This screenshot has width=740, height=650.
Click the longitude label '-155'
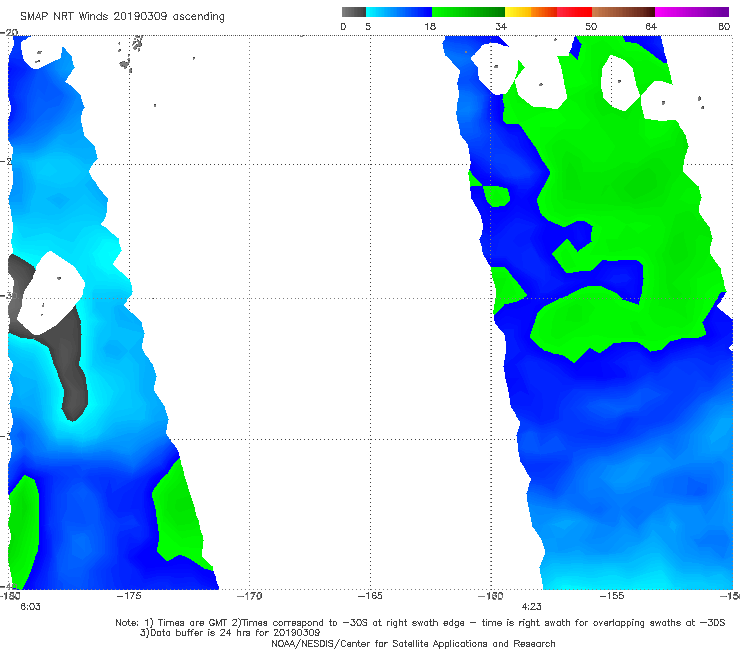coord(612,596)
